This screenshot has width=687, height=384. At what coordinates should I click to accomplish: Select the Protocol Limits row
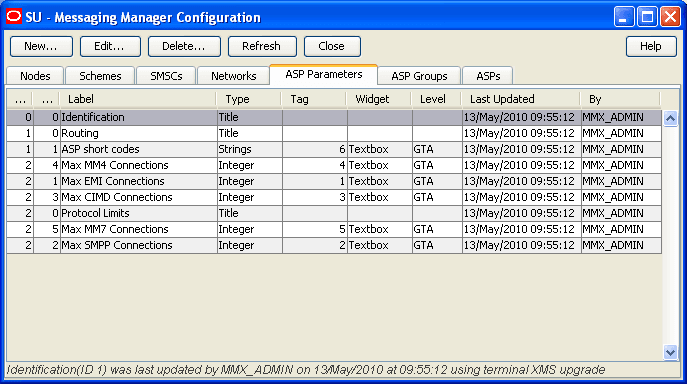[334, 213]
